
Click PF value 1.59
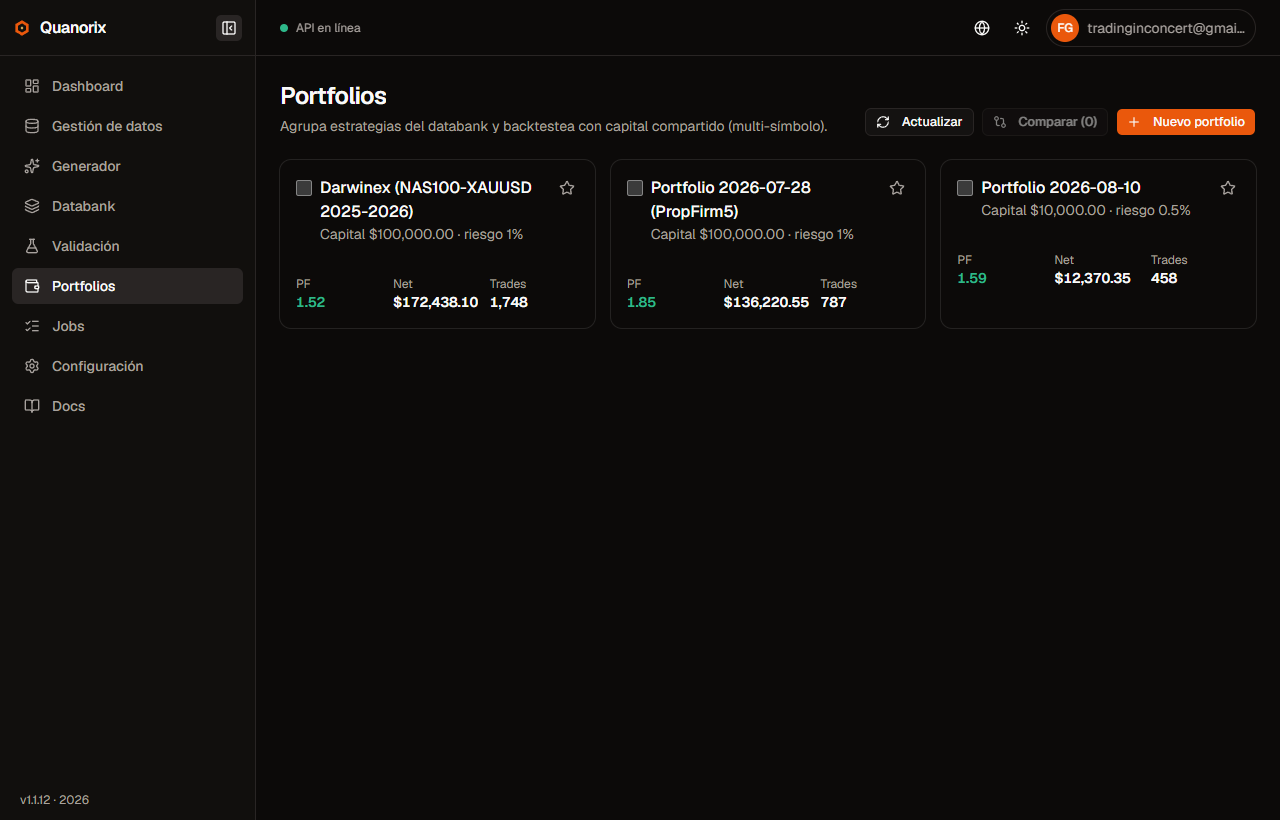click(x=972, y=278)
